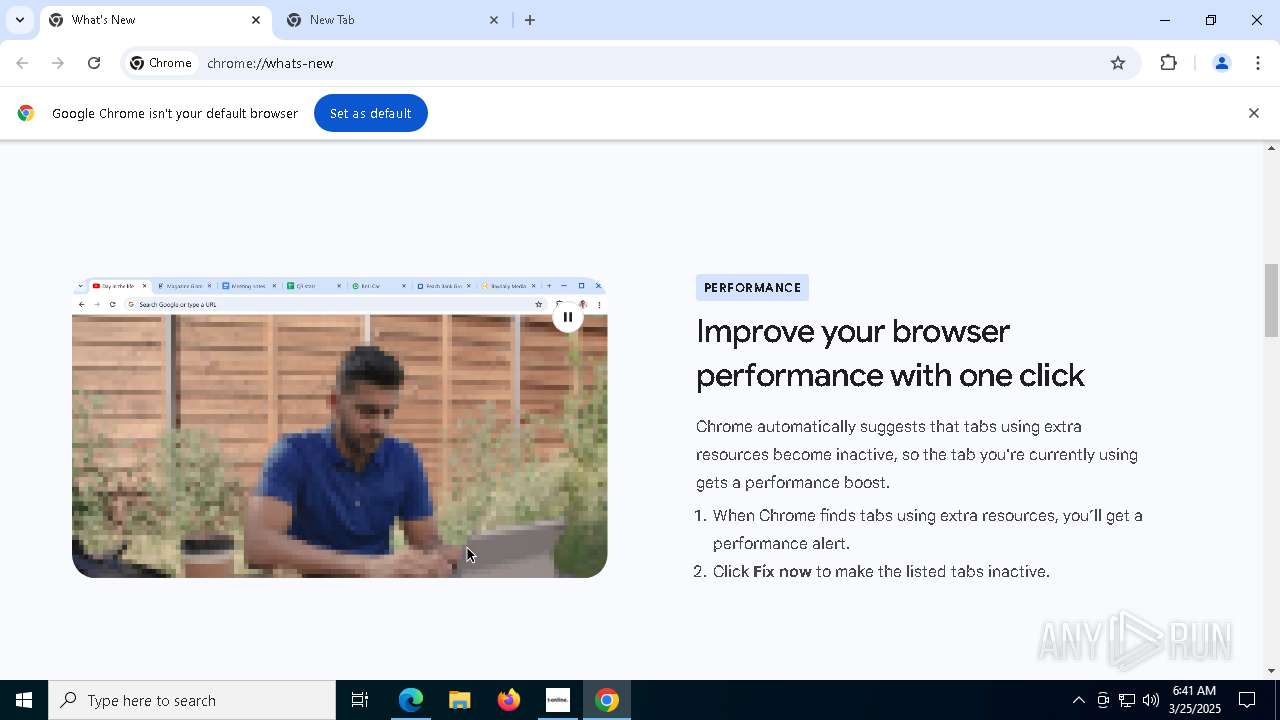The height and width of the screenshot is (720, 1280).
Task: Go back with the back arrow
Action: pyautogui.click(x=22, y=63)
